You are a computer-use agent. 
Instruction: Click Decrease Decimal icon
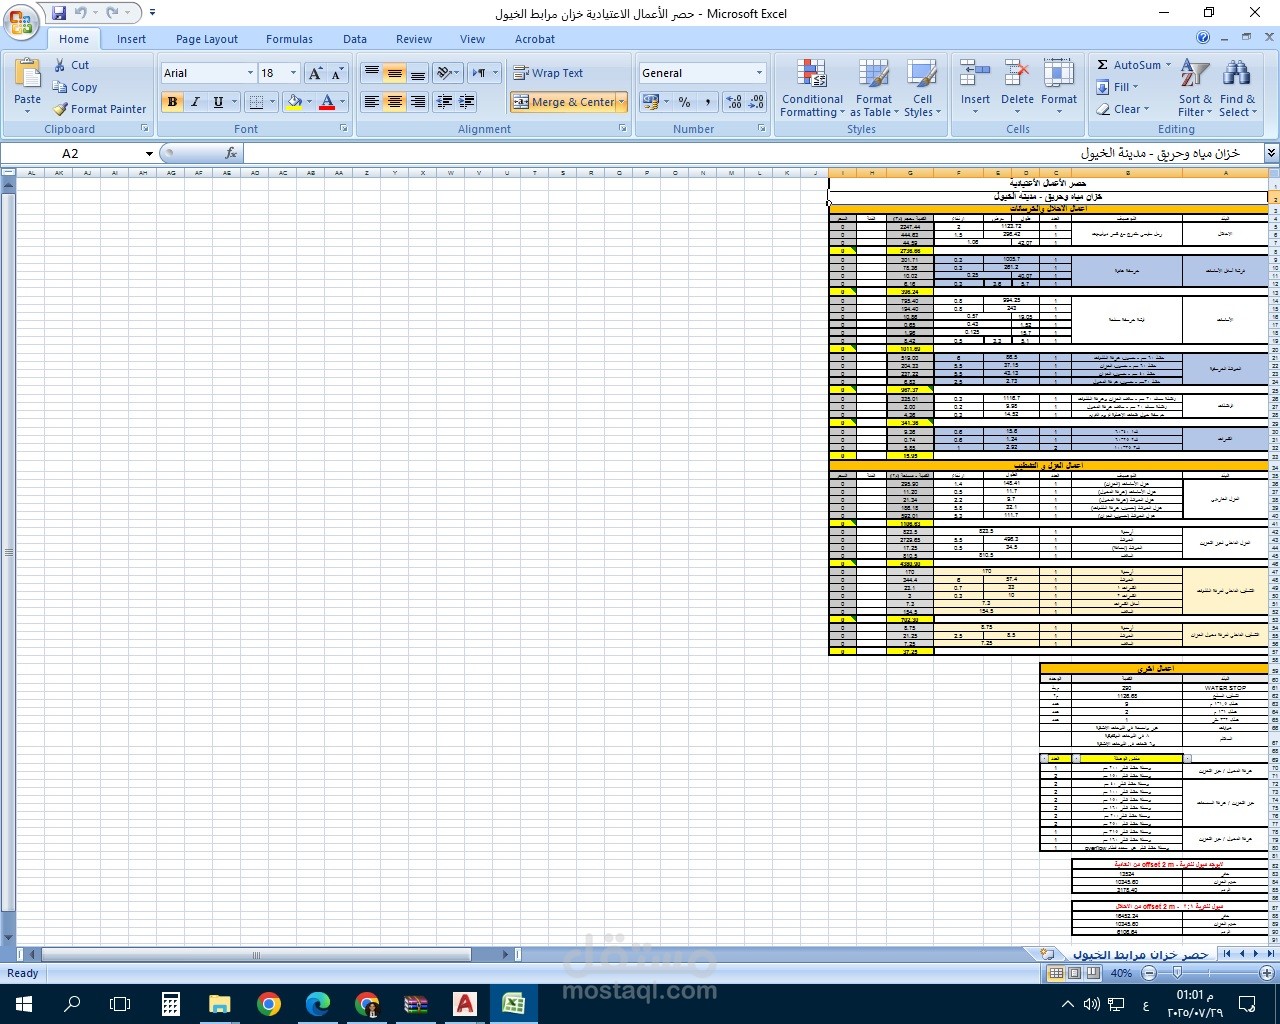756,102
